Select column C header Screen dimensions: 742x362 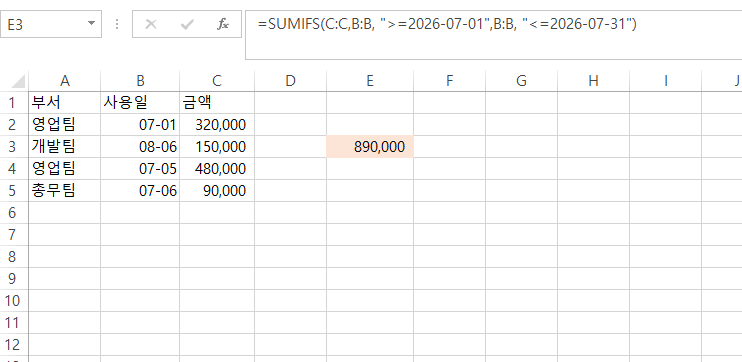pyautogui.click(x=217, y=81)
